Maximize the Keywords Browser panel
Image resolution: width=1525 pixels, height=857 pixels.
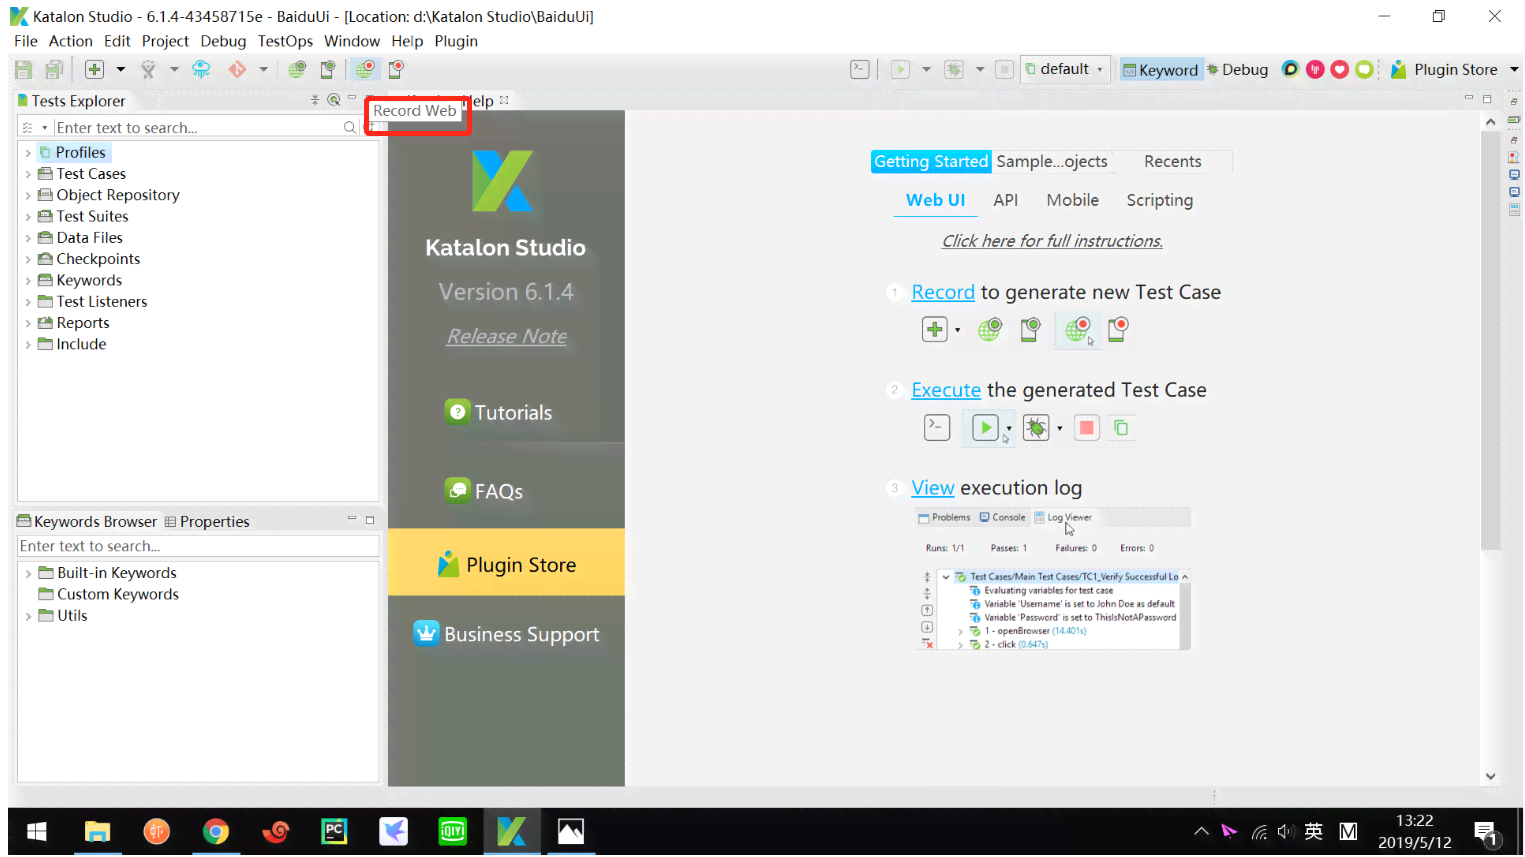[370, 520]
